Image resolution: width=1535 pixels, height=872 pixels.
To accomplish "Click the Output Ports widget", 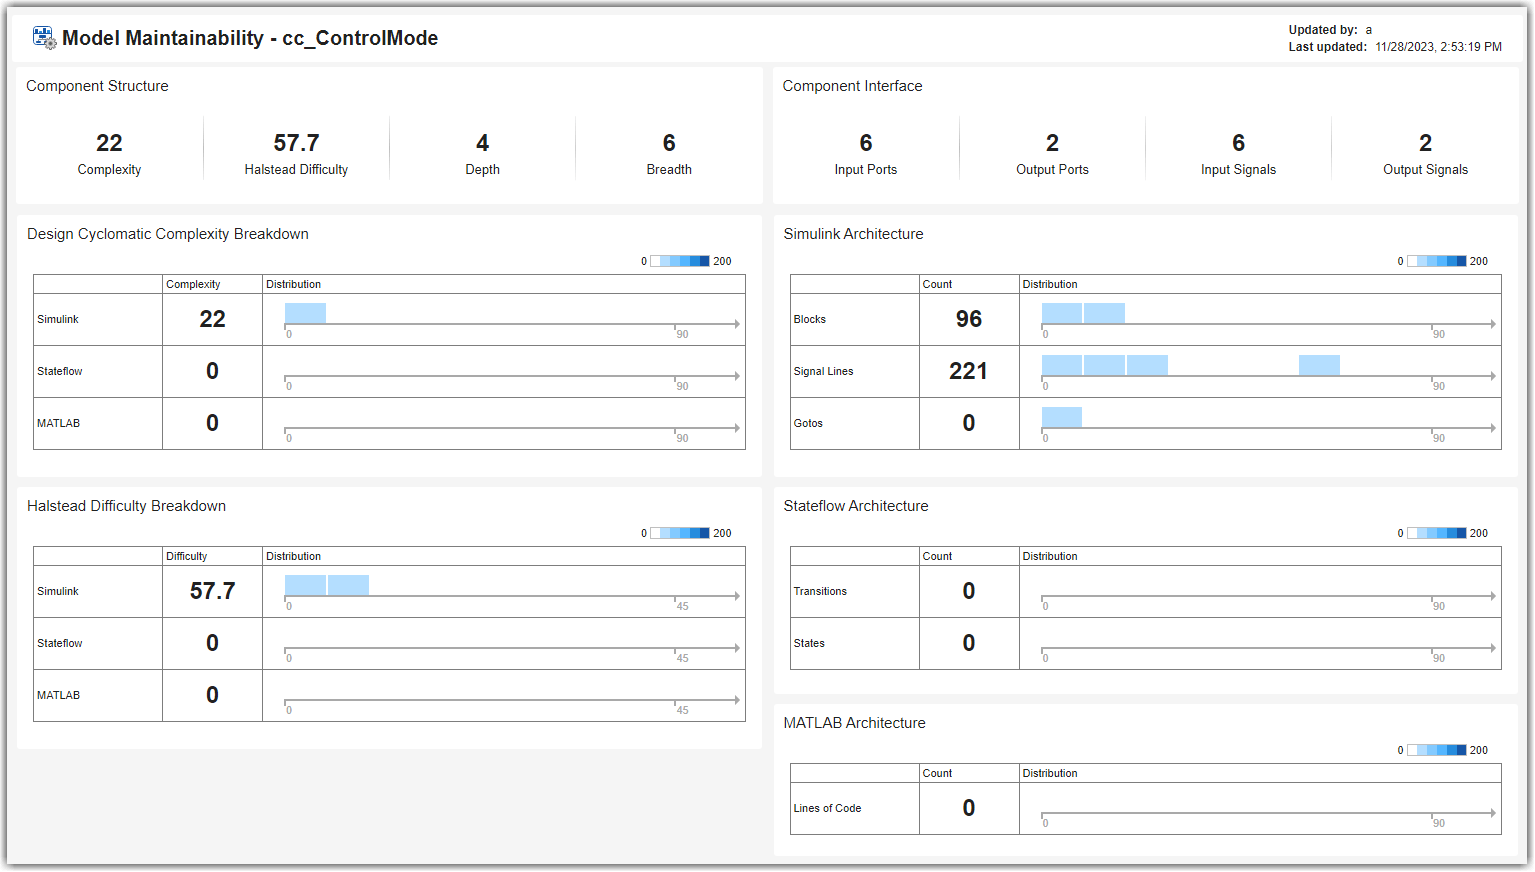I will pyautogui.click(x=1052, y=153).
